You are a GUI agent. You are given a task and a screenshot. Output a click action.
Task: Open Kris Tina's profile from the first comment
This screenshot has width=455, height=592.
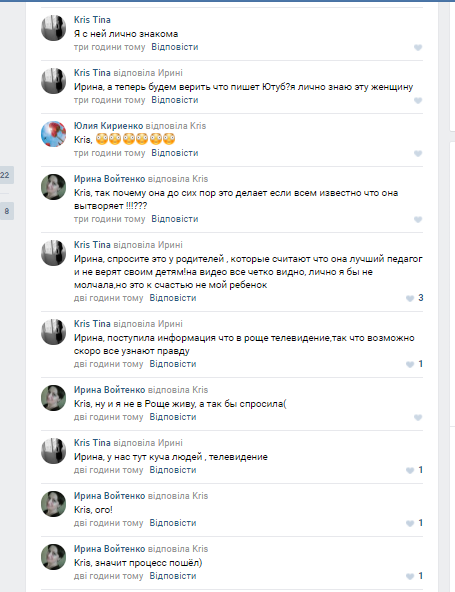[x=92, y=20]
